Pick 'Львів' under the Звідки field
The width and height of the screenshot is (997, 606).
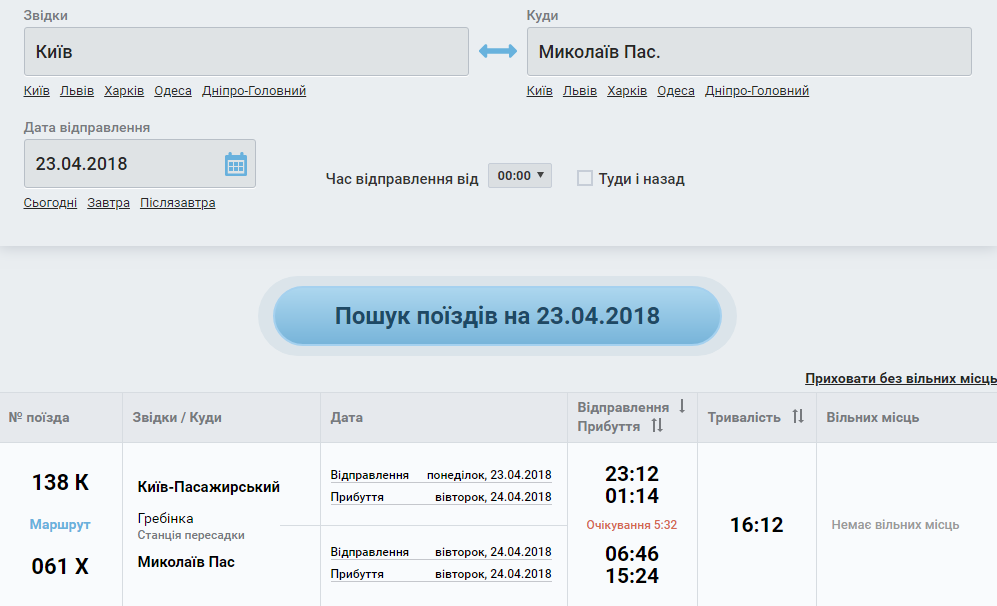tap(77, 91)
